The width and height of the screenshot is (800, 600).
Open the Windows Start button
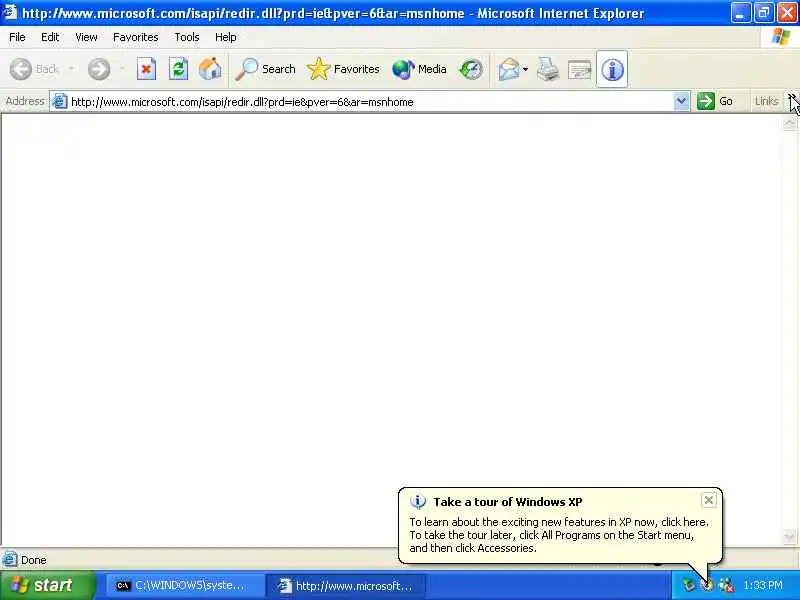tap(47, 585)
